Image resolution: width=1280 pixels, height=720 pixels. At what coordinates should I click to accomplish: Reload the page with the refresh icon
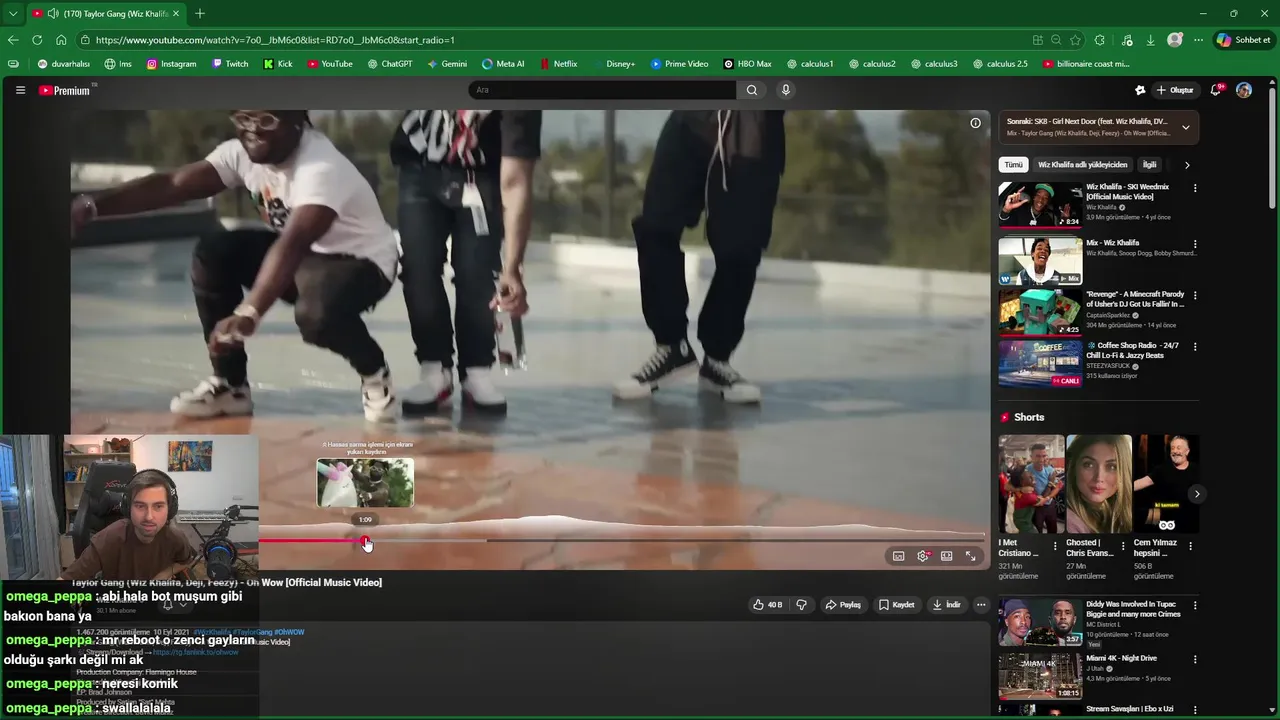click(x=37, y=40)
